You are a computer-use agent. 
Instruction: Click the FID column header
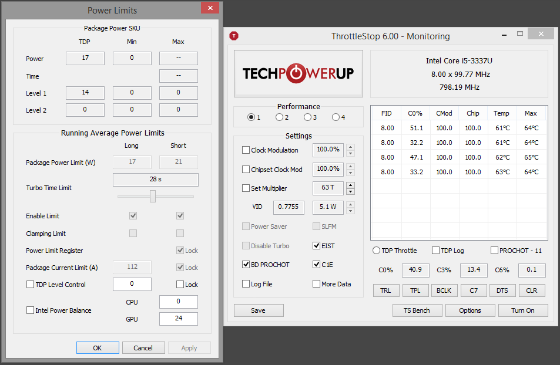pos(387,114)
